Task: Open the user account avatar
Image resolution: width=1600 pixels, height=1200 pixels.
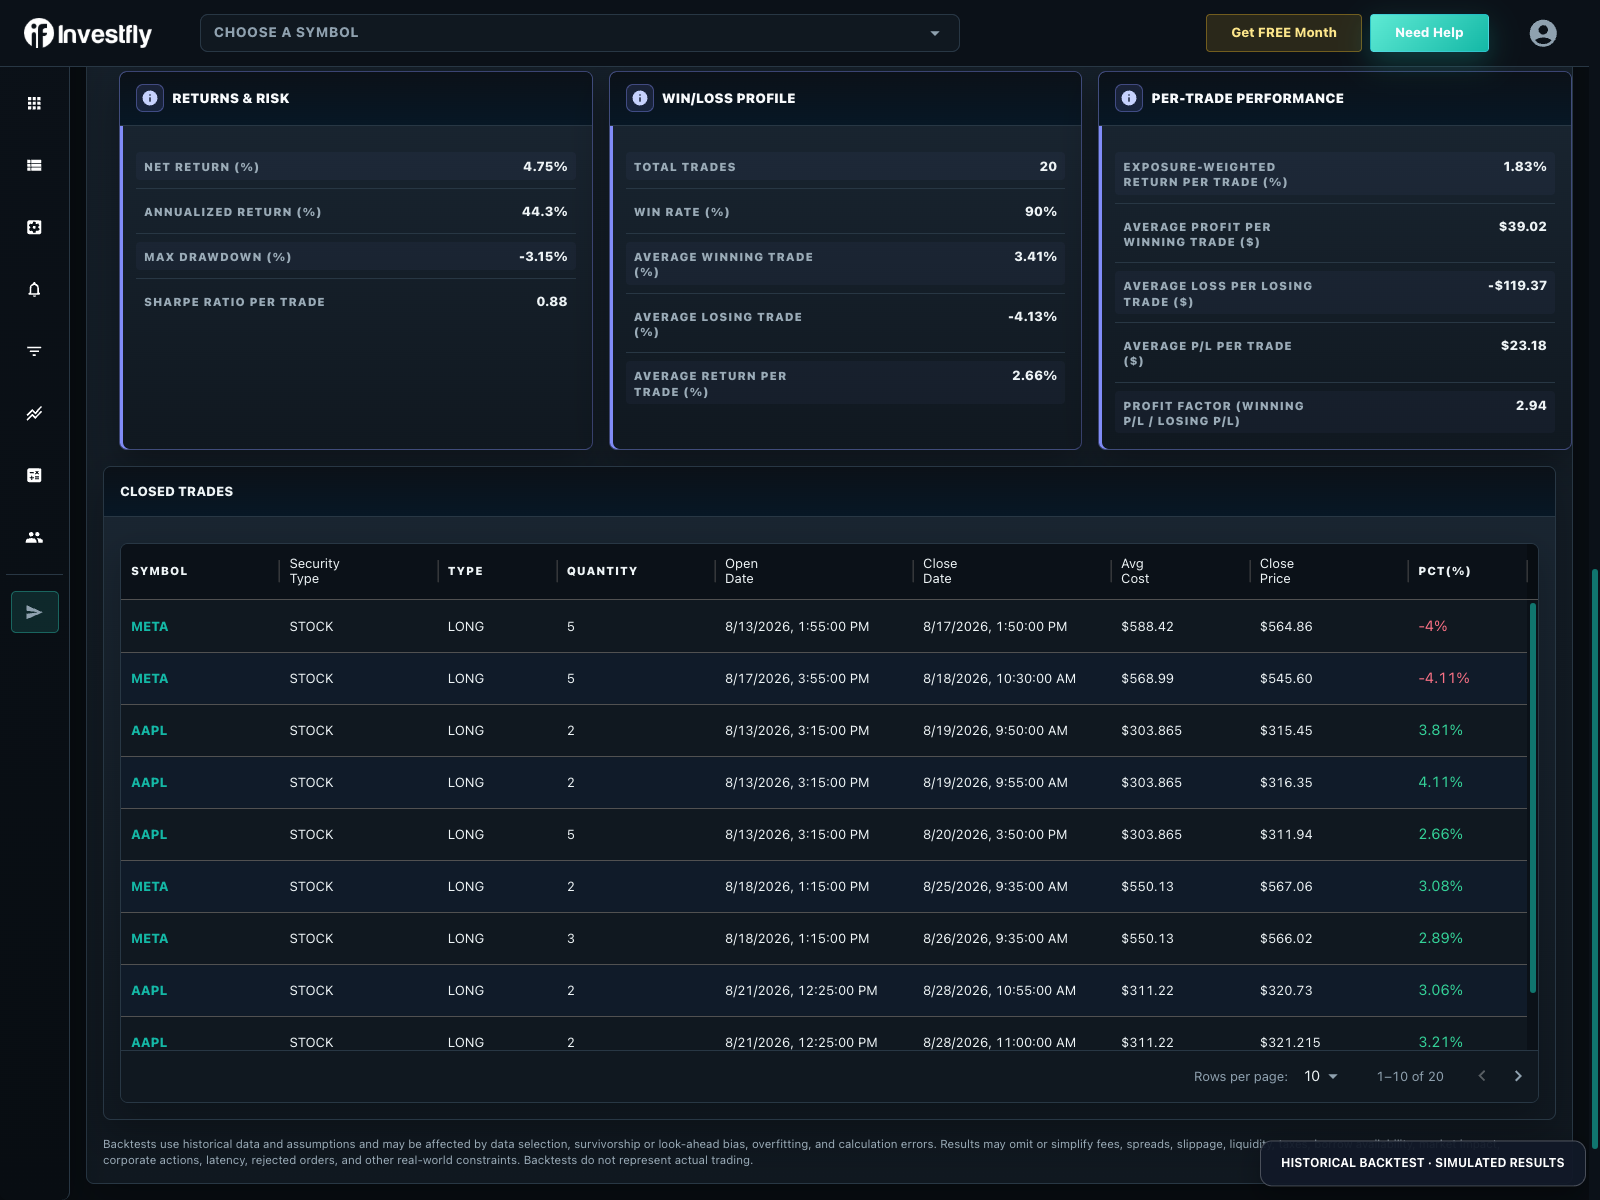Action: (x=1543, y=33)
